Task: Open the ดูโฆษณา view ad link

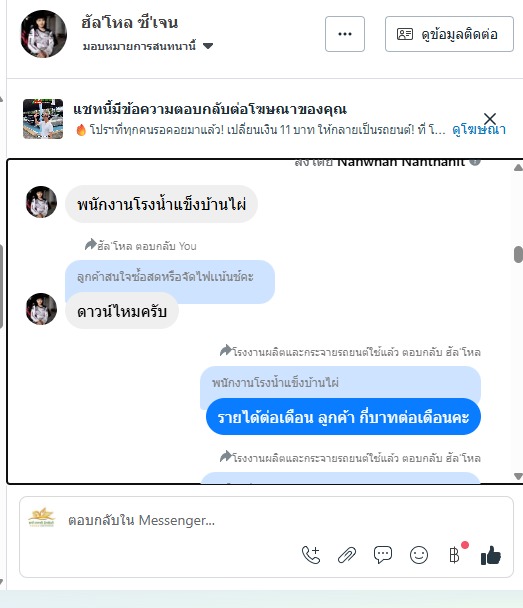Action: click(479, 130)
